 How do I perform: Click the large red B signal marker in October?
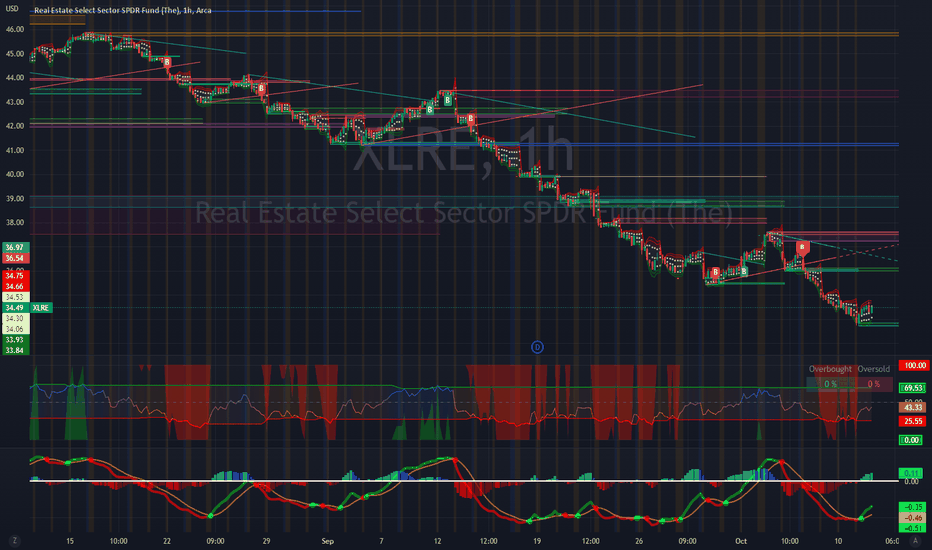(802, 247)
